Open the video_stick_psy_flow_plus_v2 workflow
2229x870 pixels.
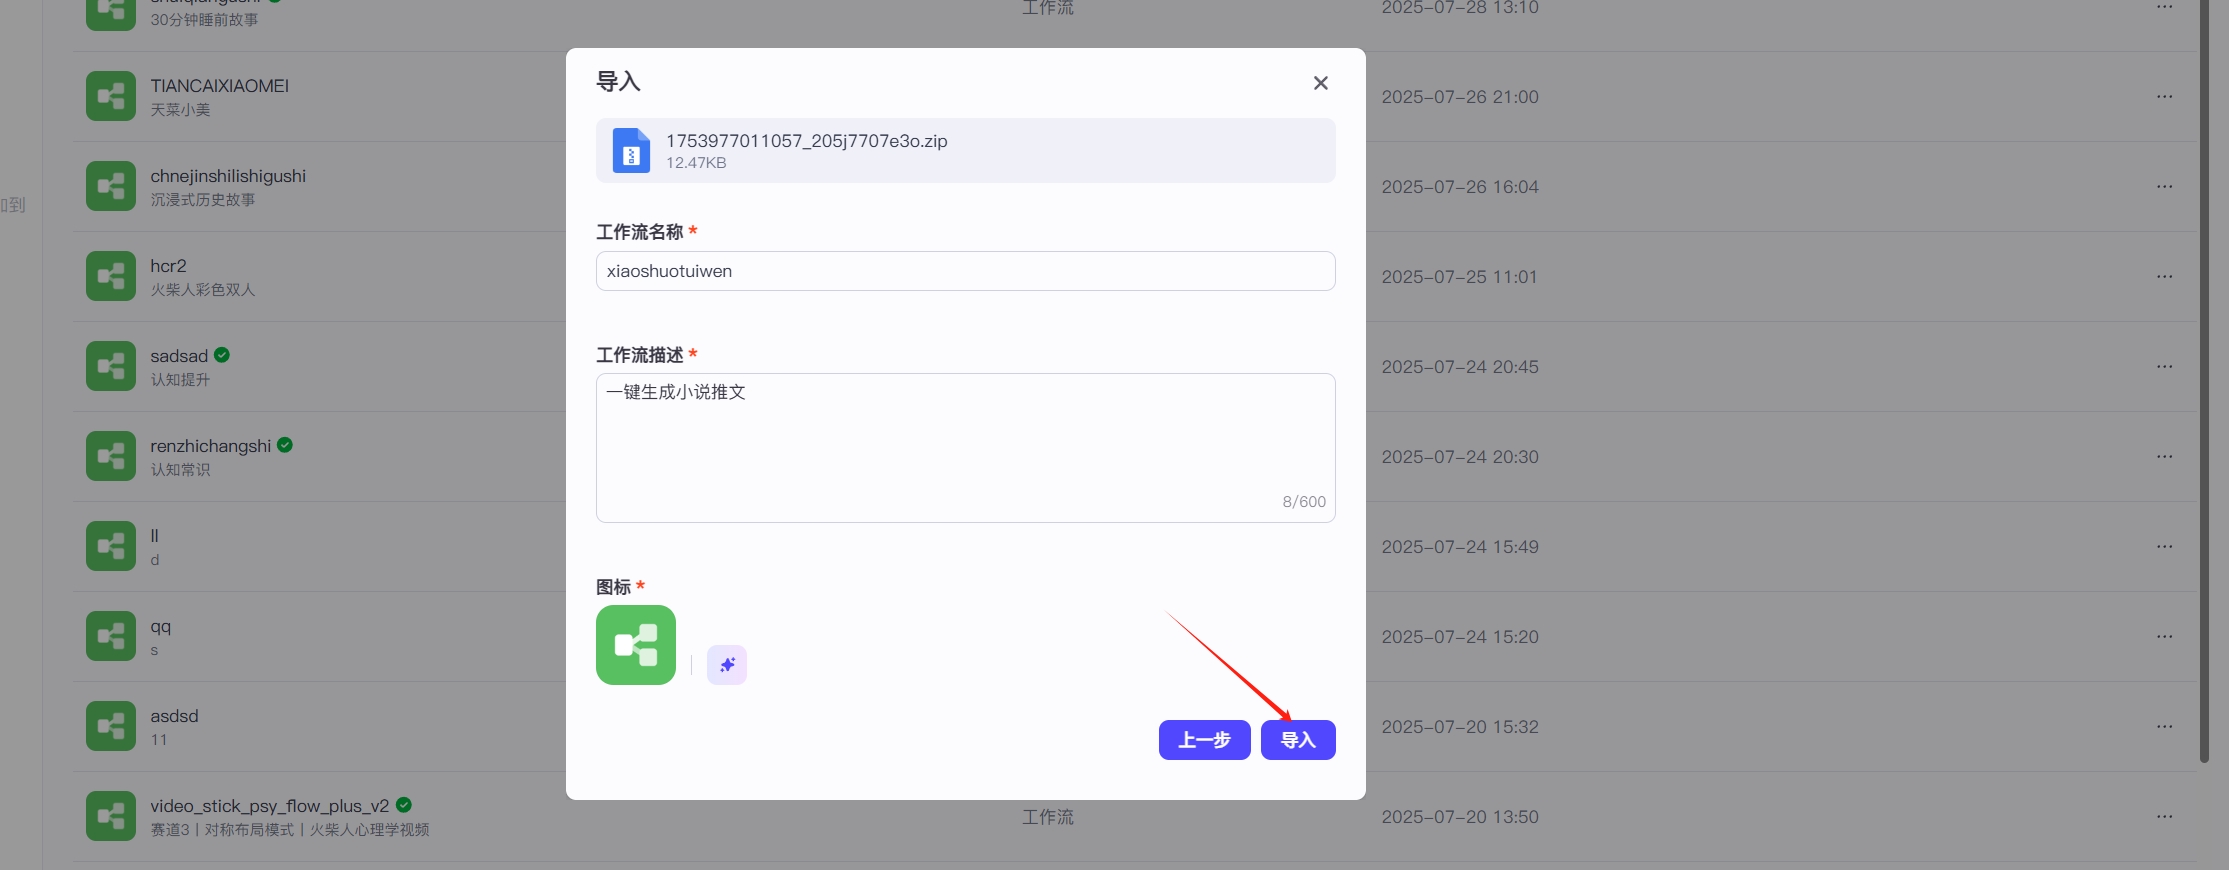click(x=269, y=806)
